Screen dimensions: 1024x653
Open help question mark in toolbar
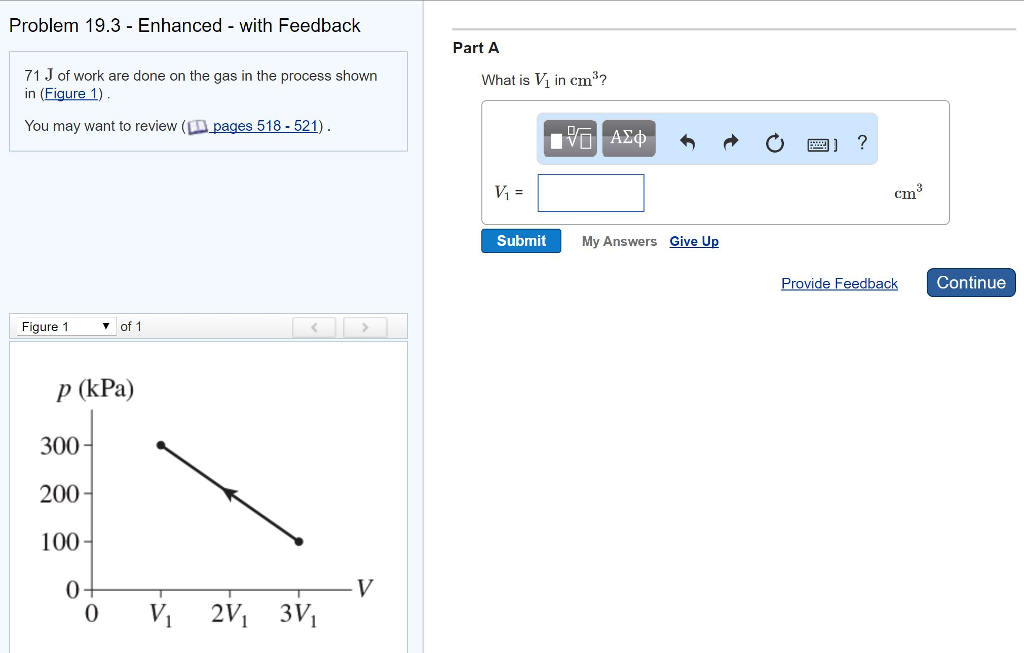point(862,142)
